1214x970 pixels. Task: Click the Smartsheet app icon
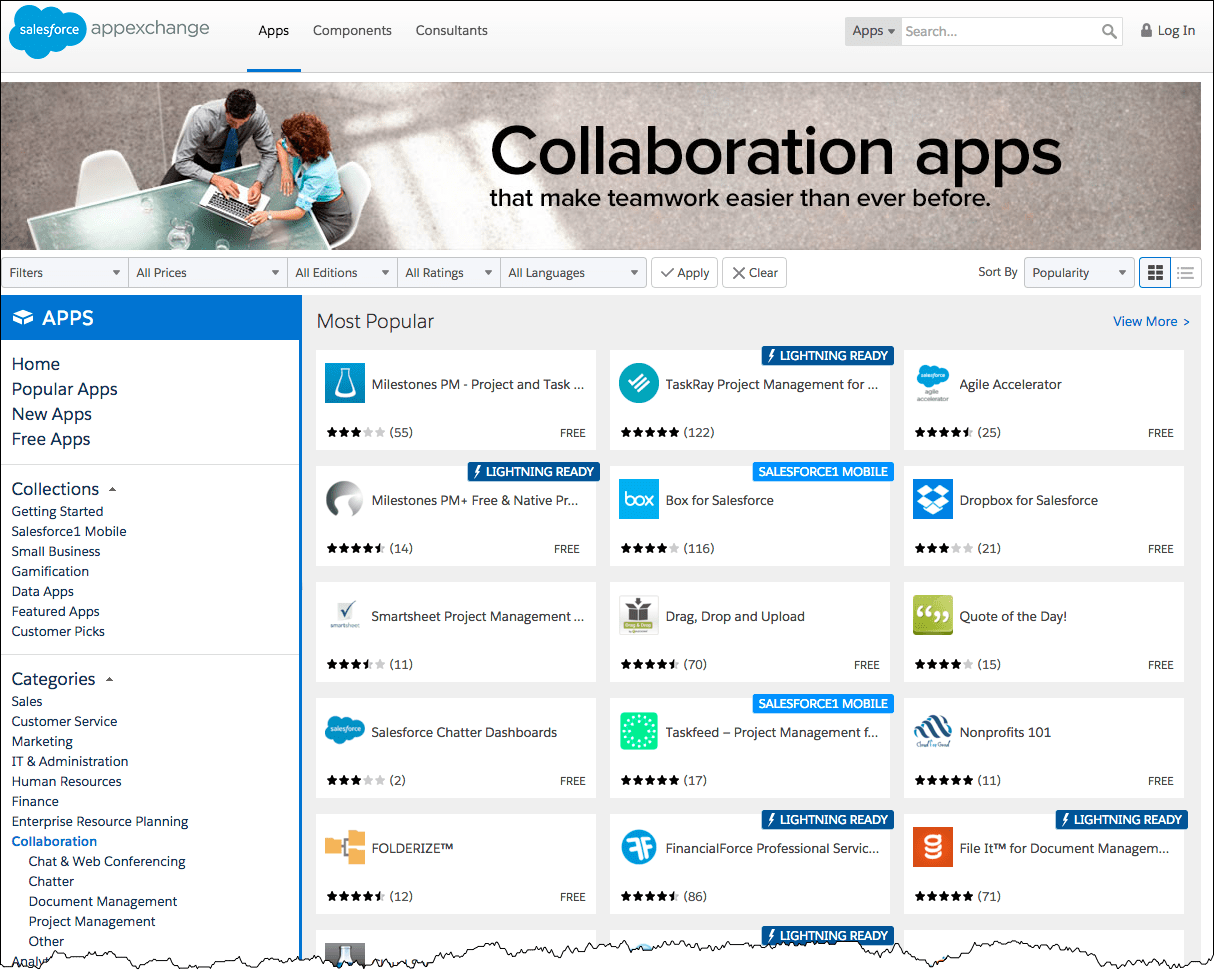click(345, 616)
